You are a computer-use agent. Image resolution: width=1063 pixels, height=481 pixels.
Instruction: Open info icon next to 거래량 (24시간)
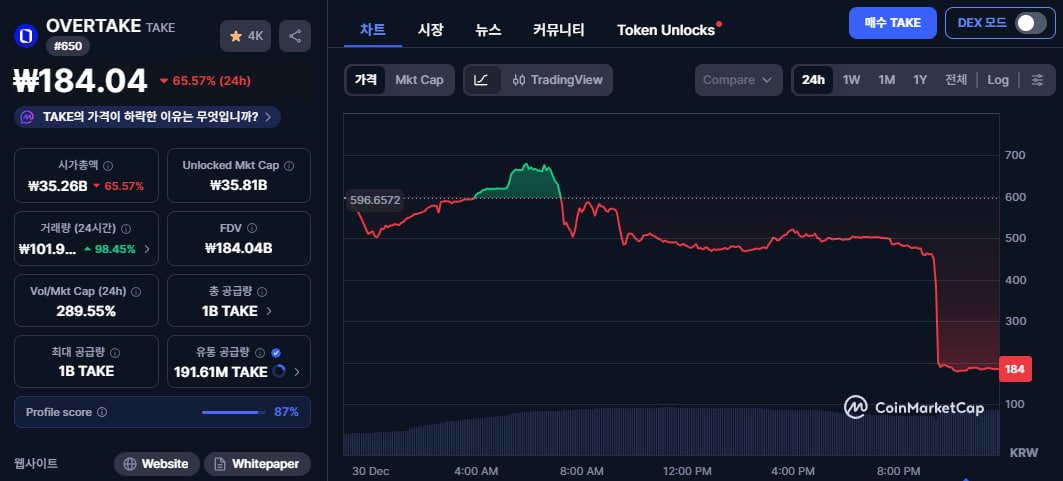[126, 229]
